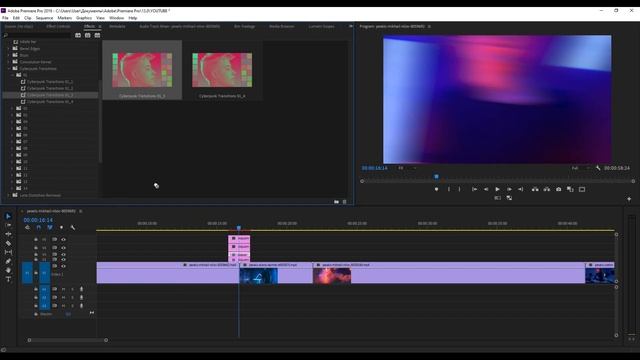Click the Lift button

[x=535, y=189]
